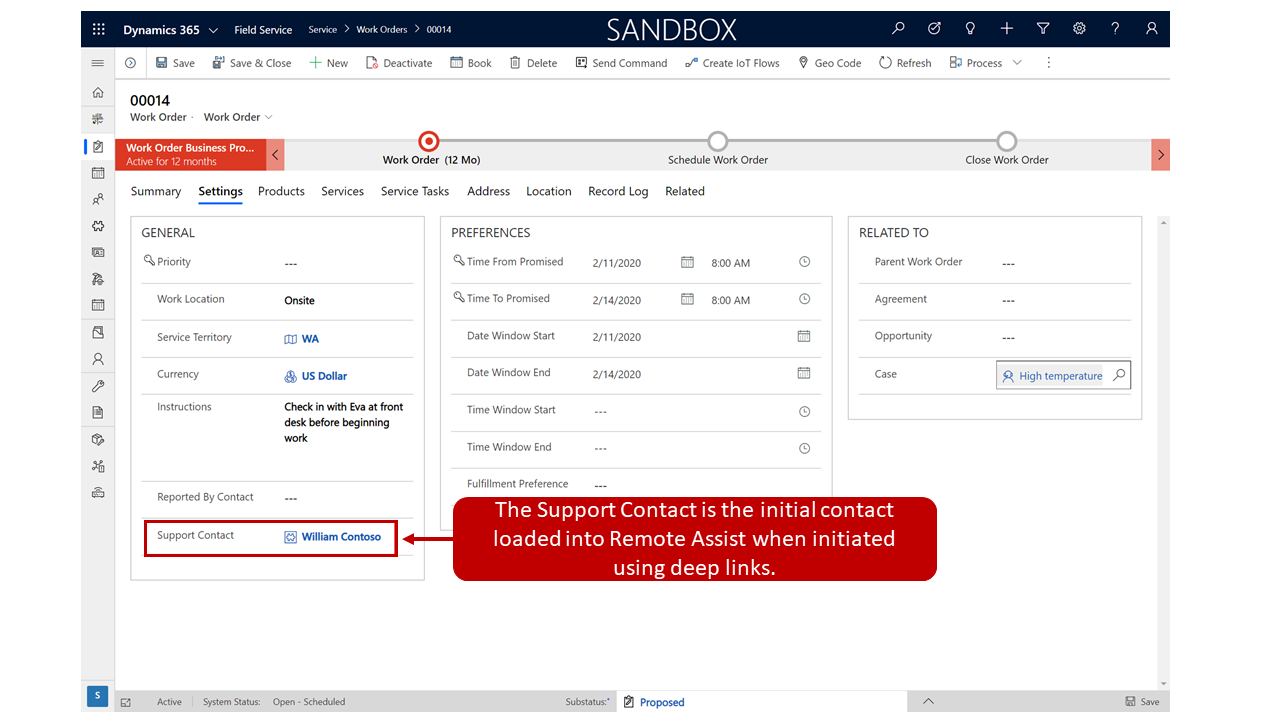Viewport: 1280px width, 720px height.
Task: Open the Location tab
Action: tap(549, 191)
